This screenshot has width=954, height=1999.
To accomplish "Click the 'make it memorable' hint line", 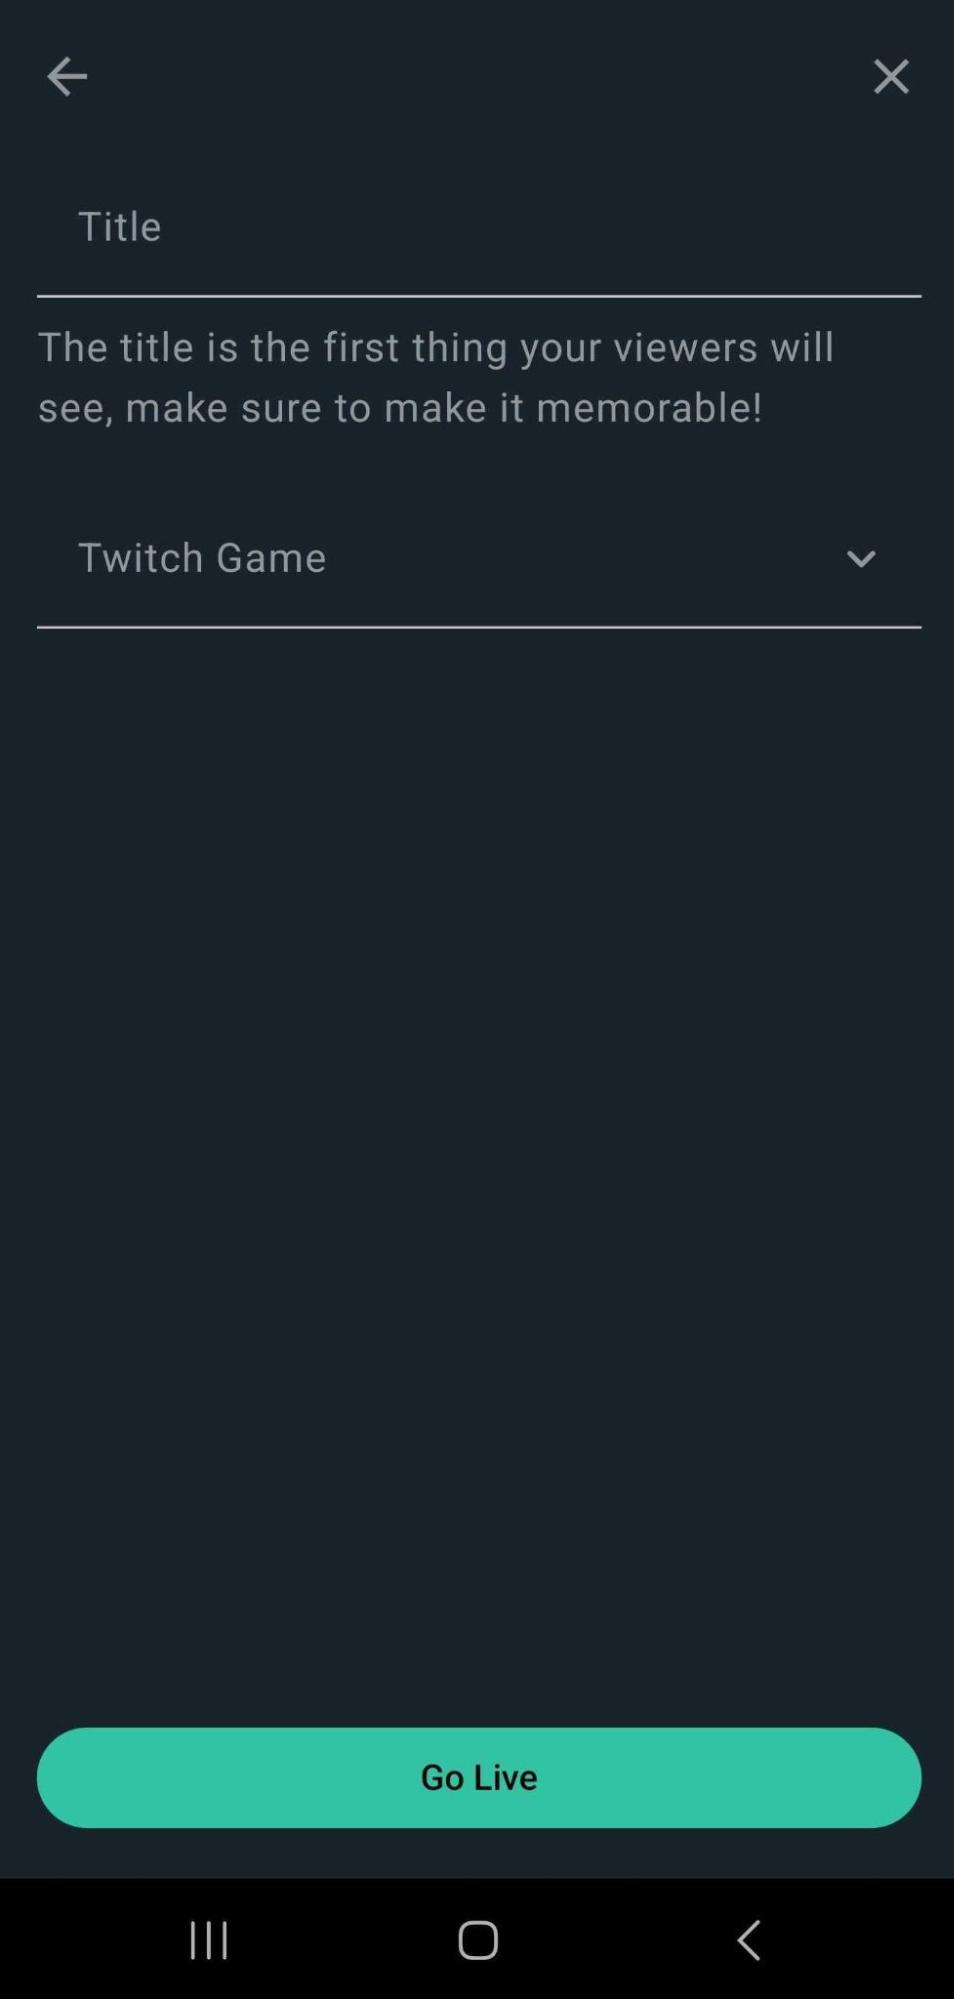I will (400, 408).
